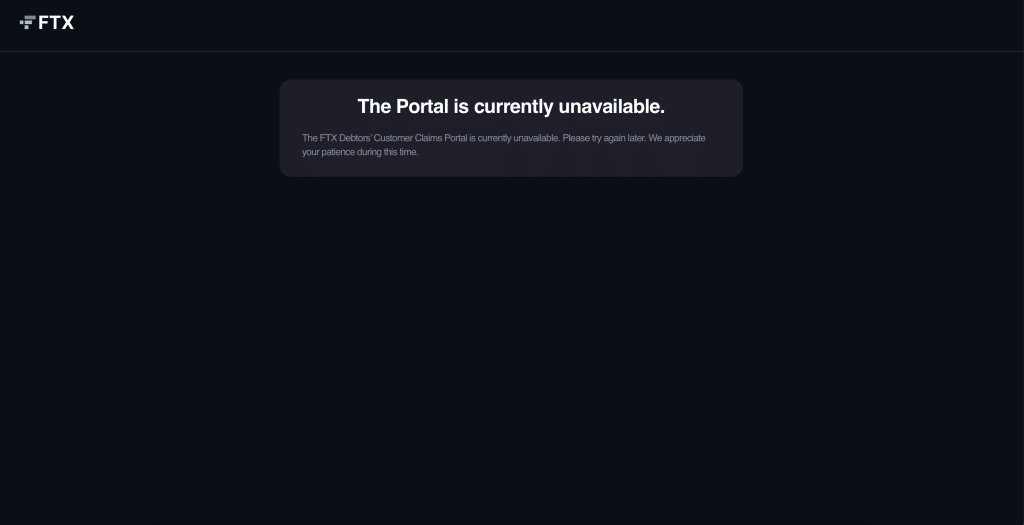Click the horizontal divider line beneath the header
Screen dimensions: 1024x525
(512, 51)
